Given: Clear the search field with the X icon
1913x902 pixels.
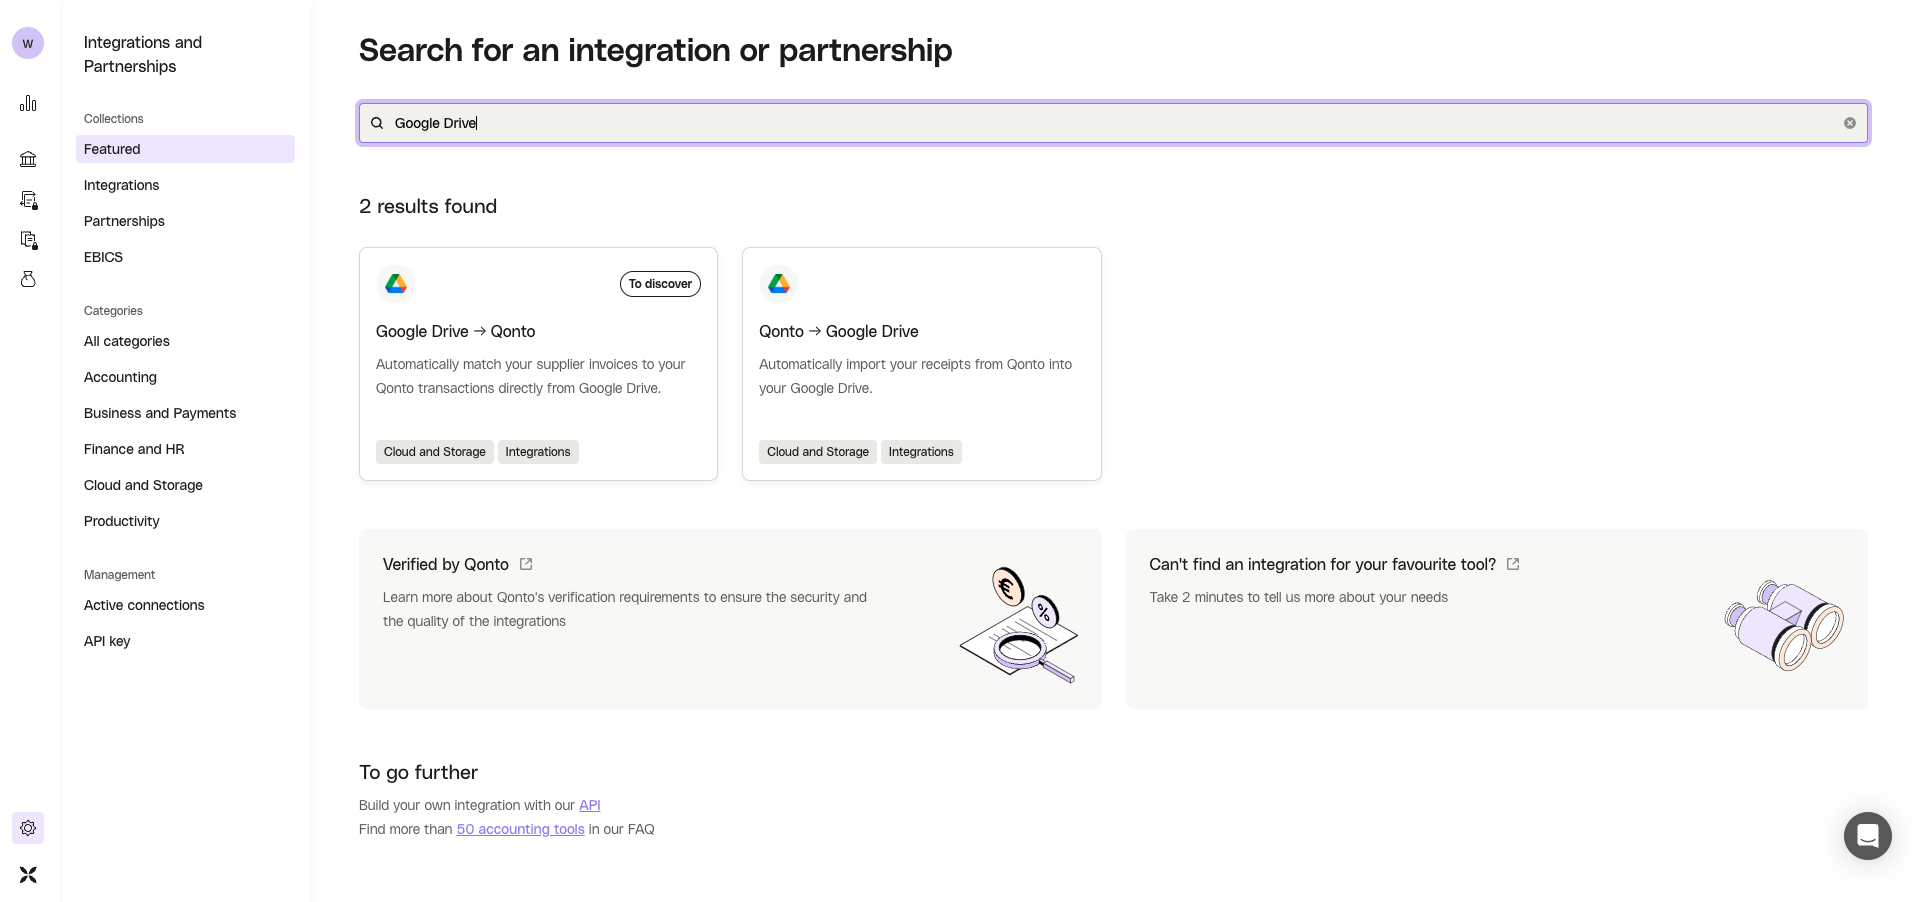Looking at the screenshot, I should click(x=1850, y=123).
